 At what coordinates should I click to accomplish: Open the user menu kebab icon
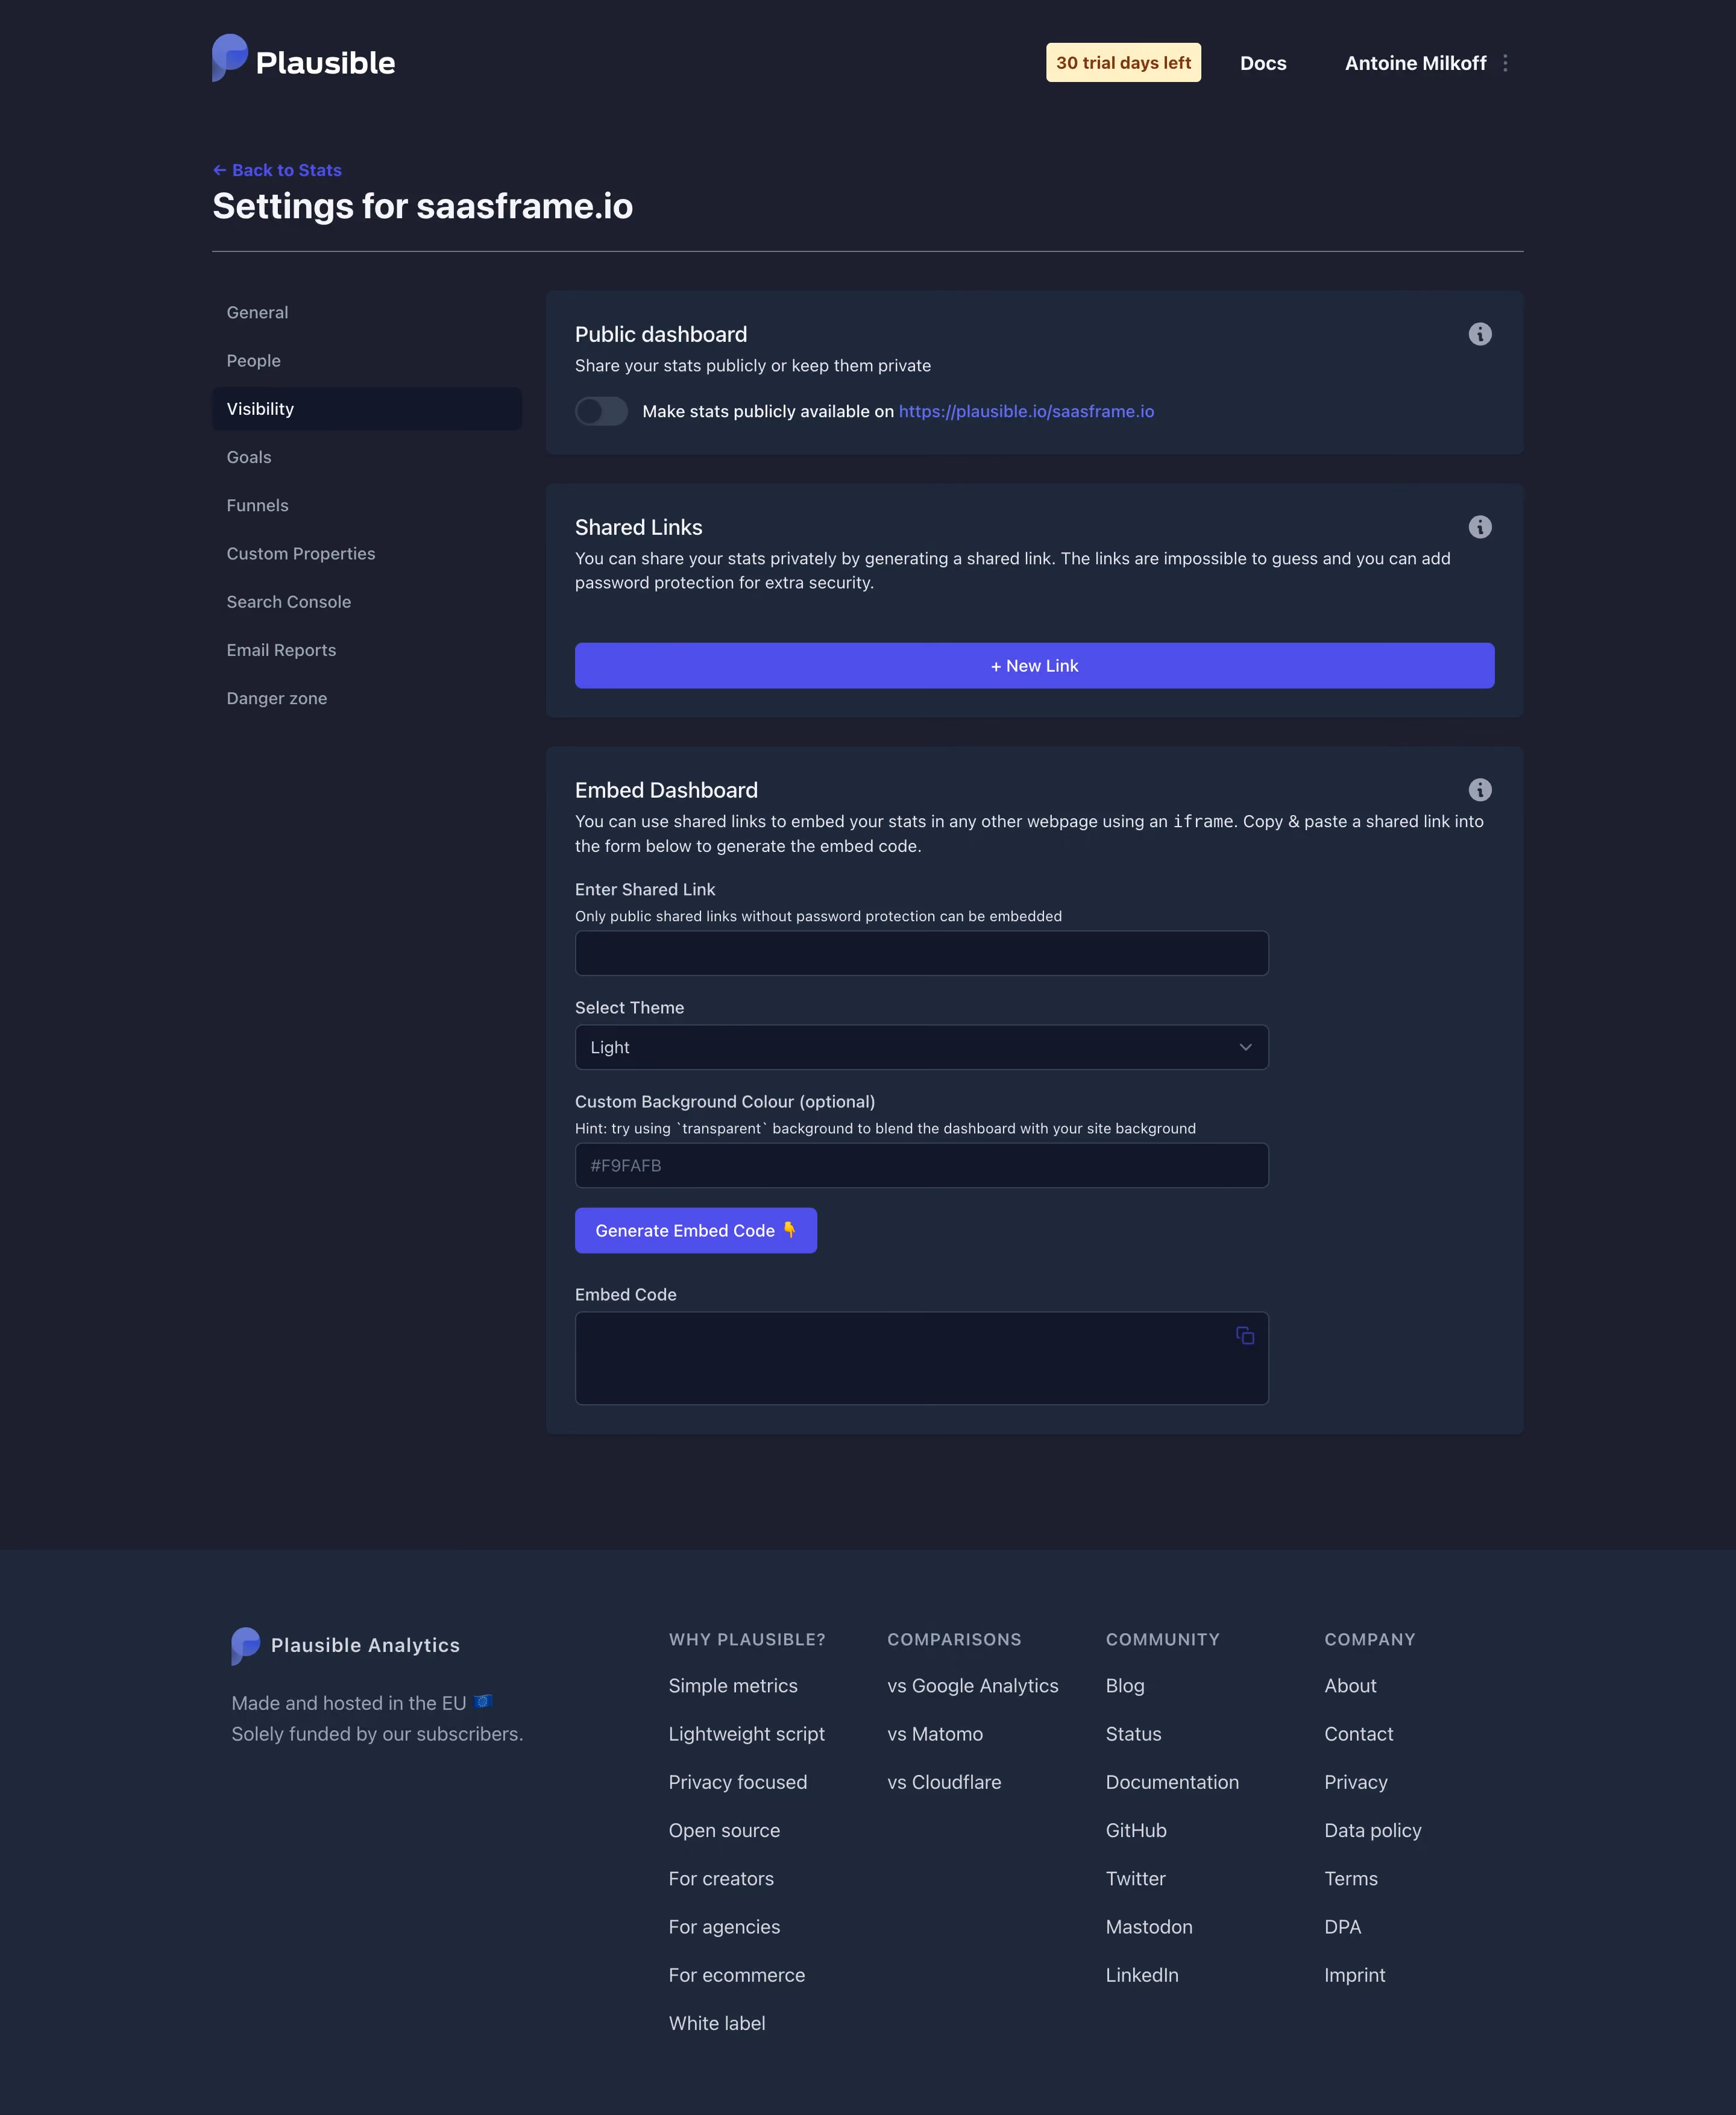(1505, 63)
